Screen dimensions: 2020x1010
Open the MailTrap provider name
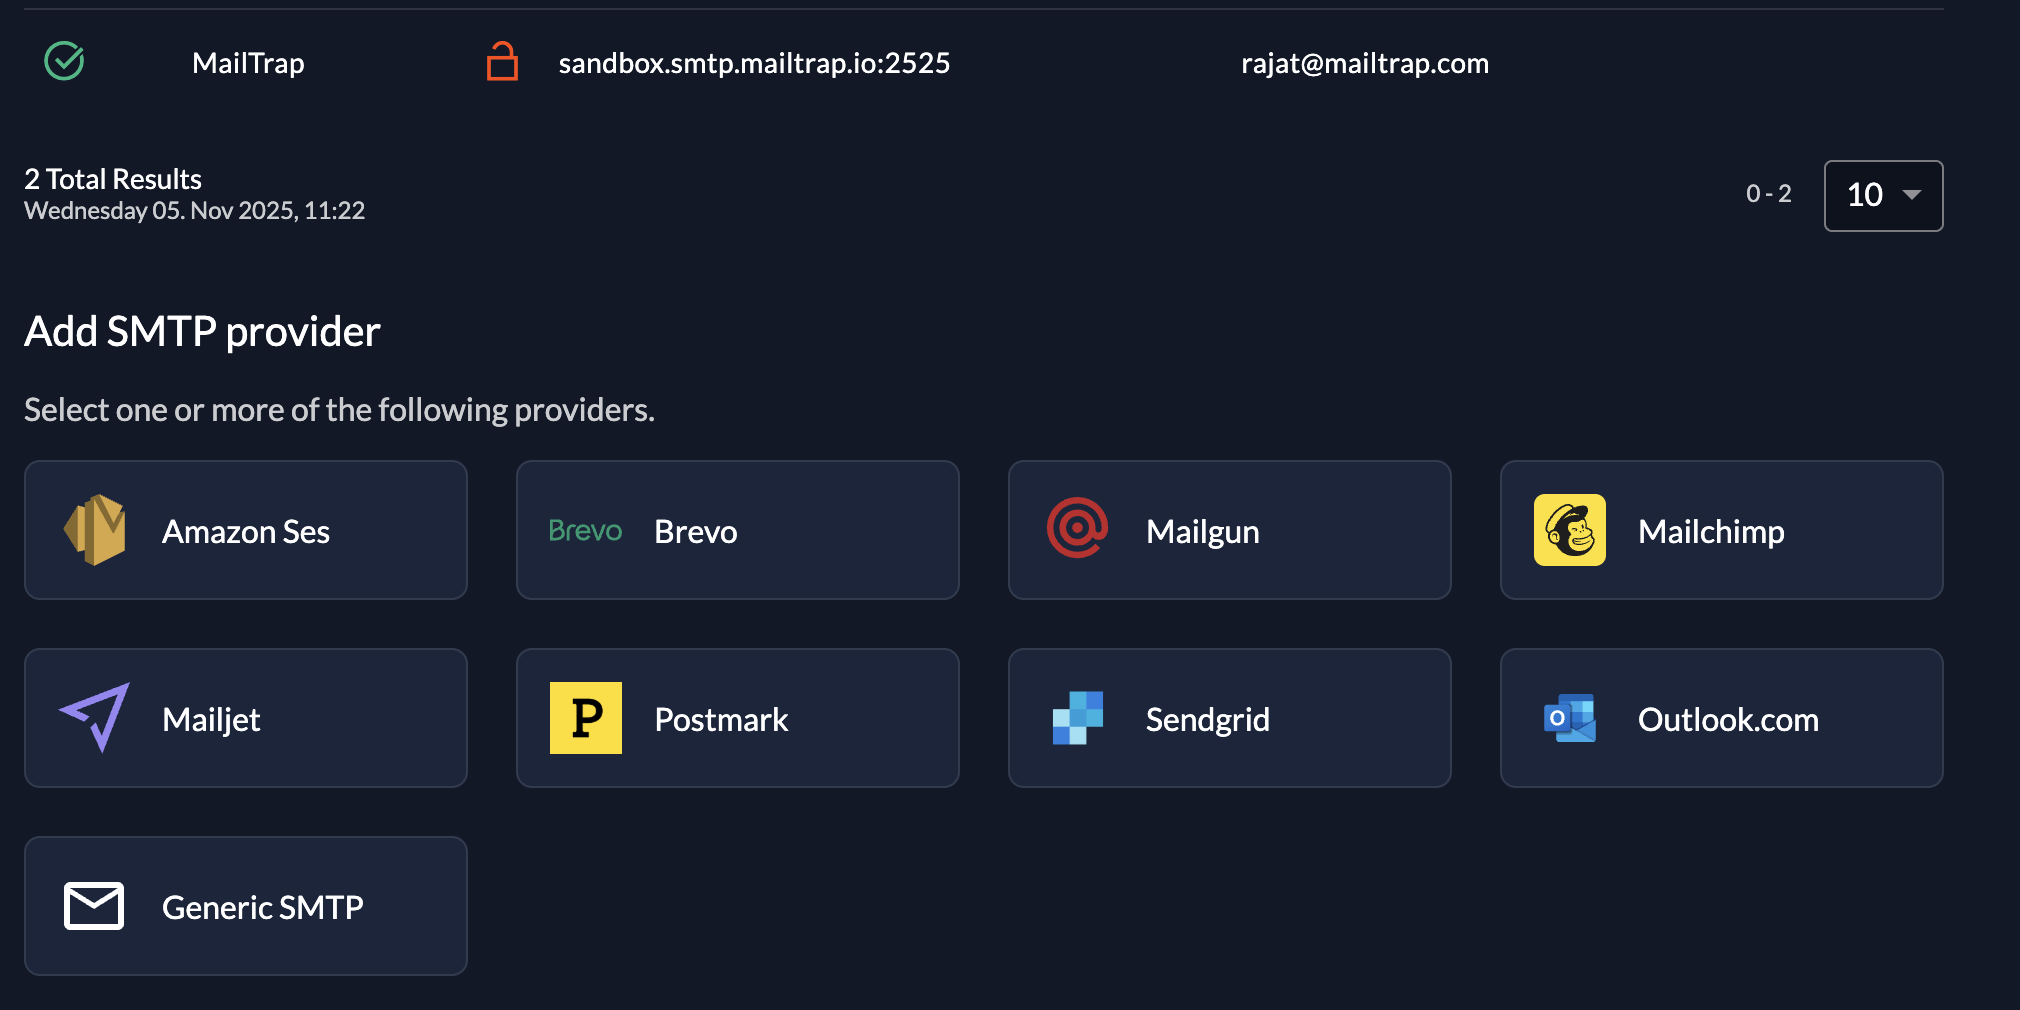(248, 63)
